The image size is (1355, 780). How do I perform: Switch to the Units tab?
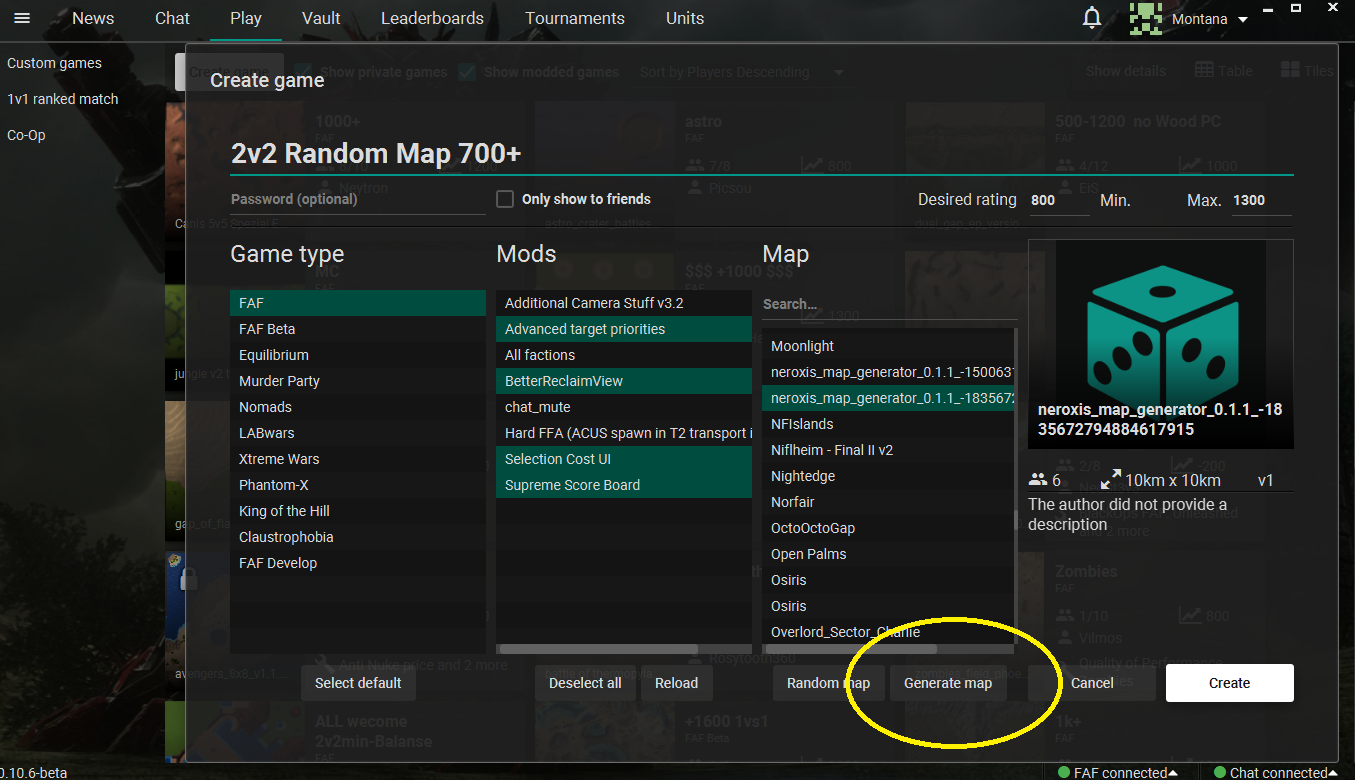tap(685, 18)
